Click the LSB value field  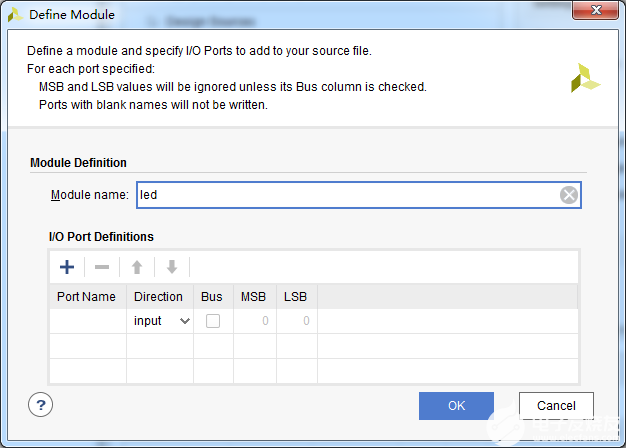tap(296, 321)
